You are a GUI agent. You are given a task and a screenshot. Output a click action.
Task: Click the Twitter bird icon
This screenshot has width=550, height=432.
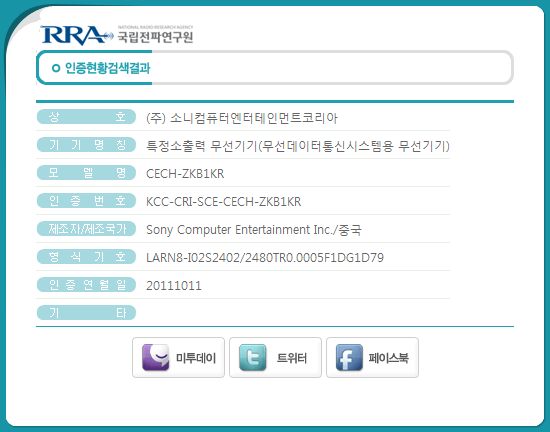[253, 357]
